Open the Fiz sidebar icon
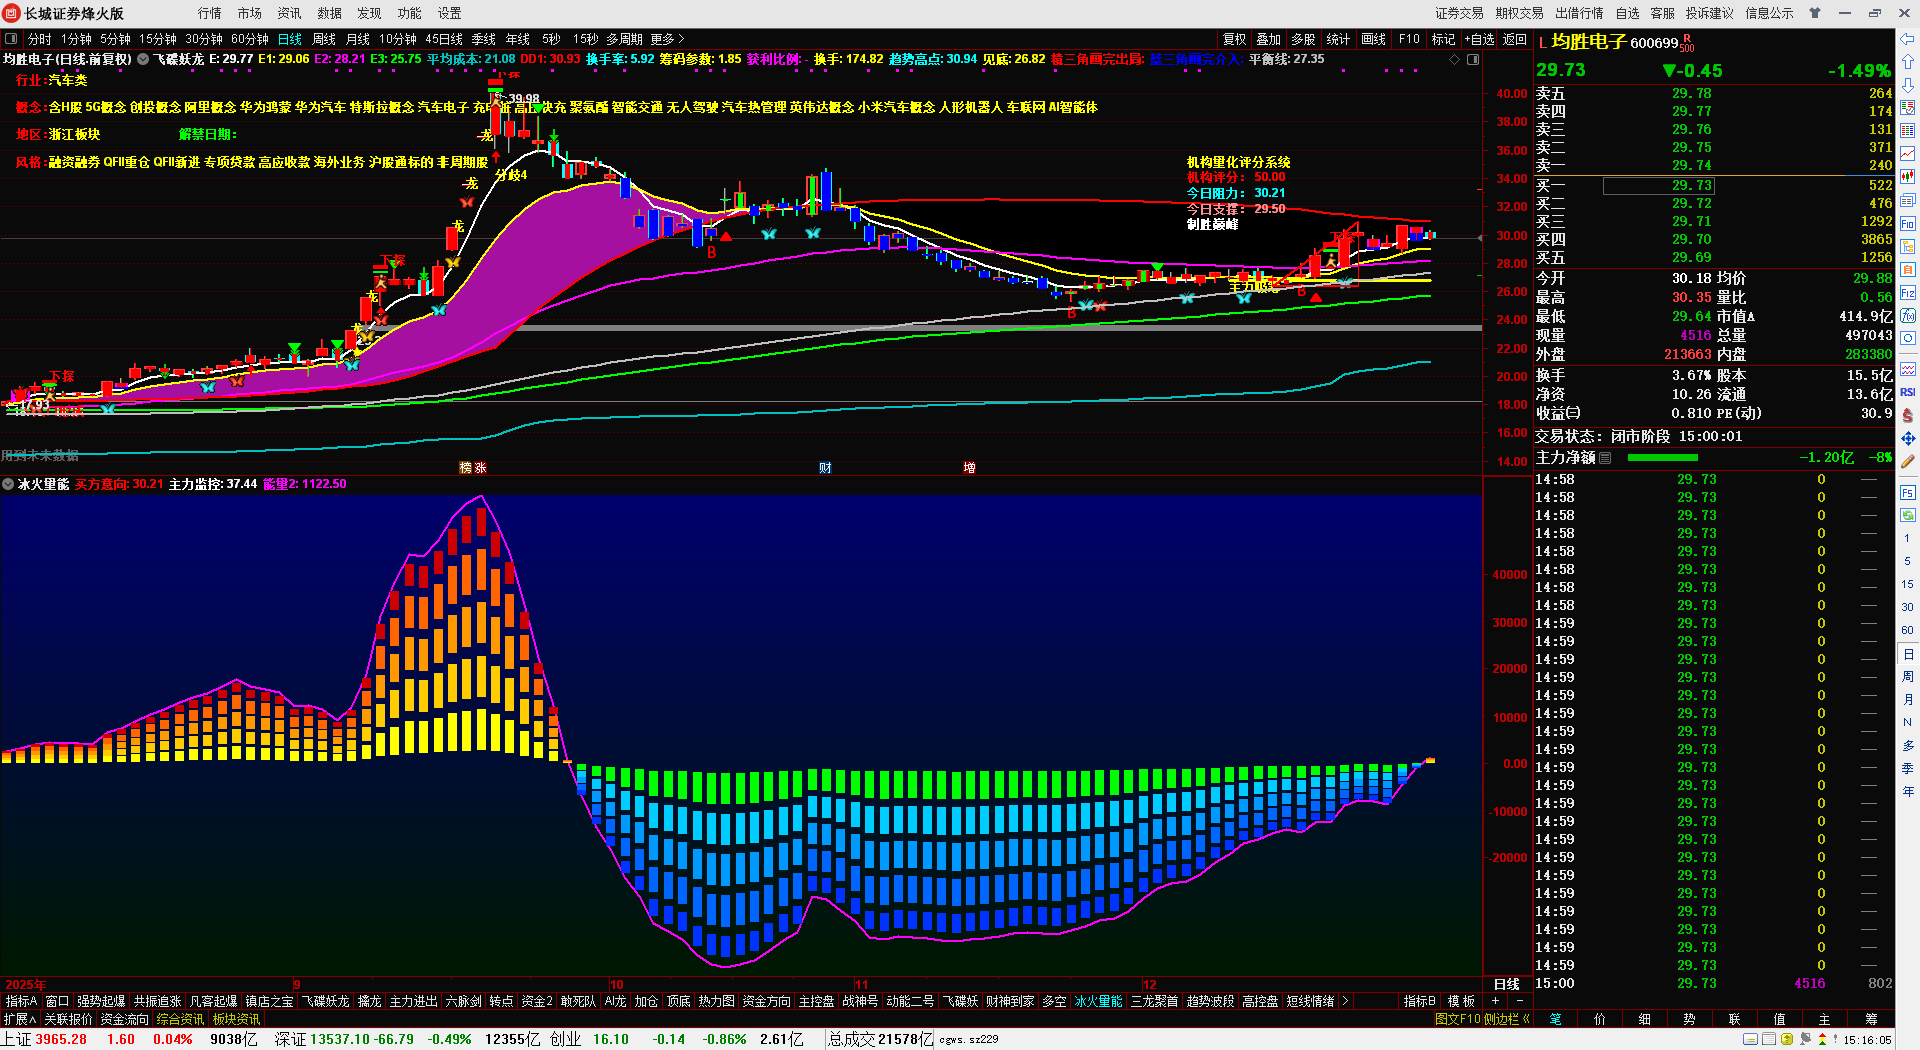 1908,293
